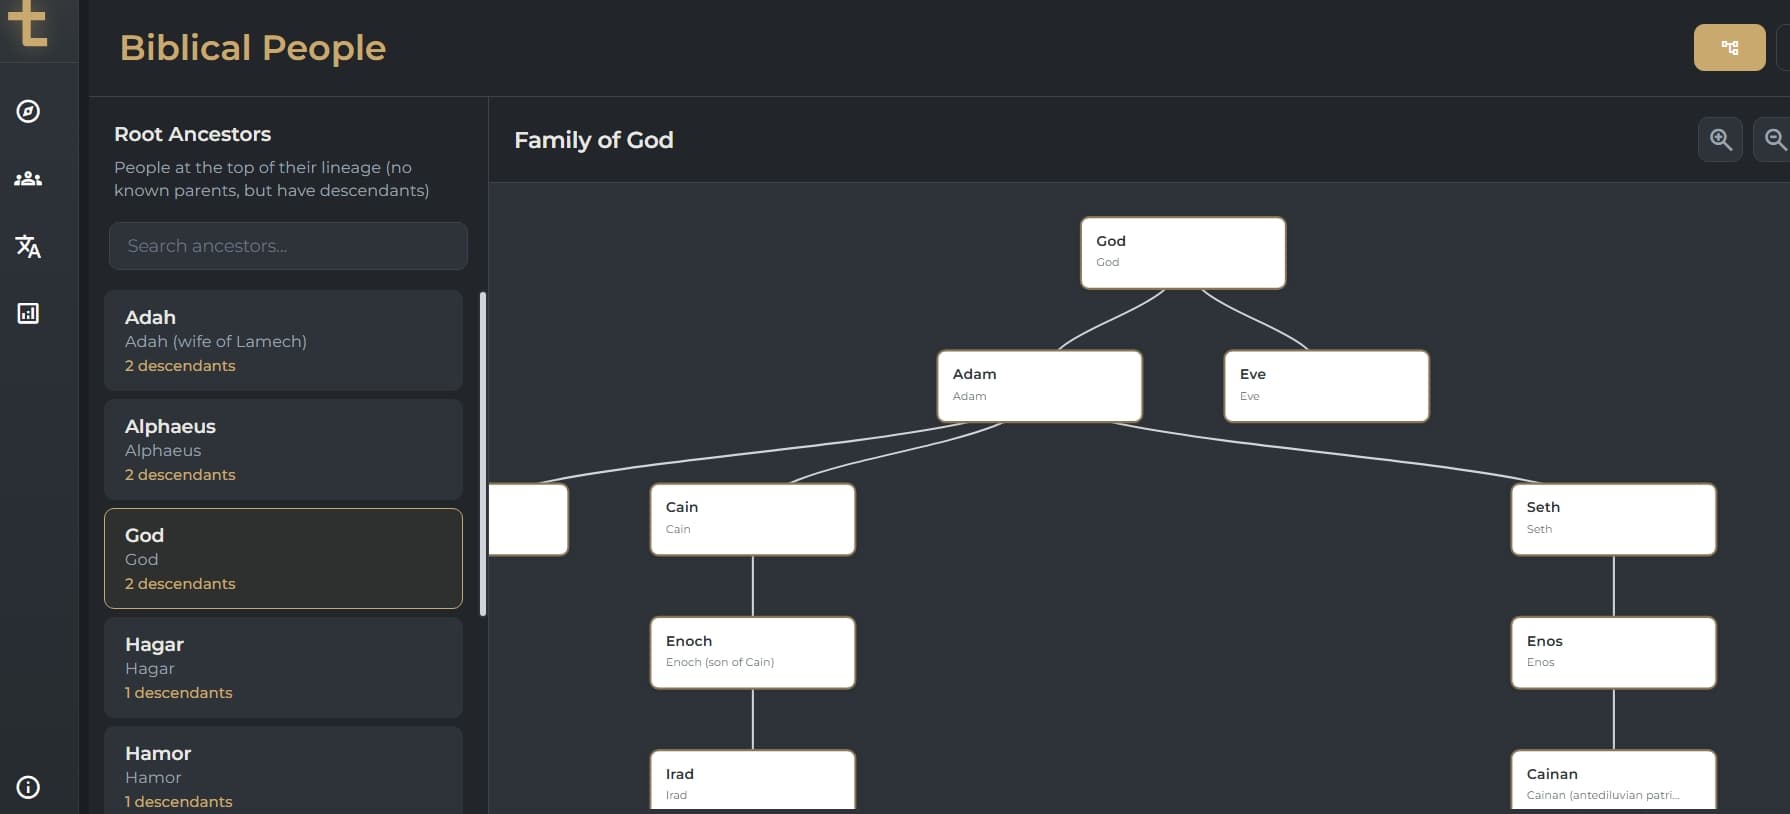Click the Eve node in family tree

pos(1326,385)
